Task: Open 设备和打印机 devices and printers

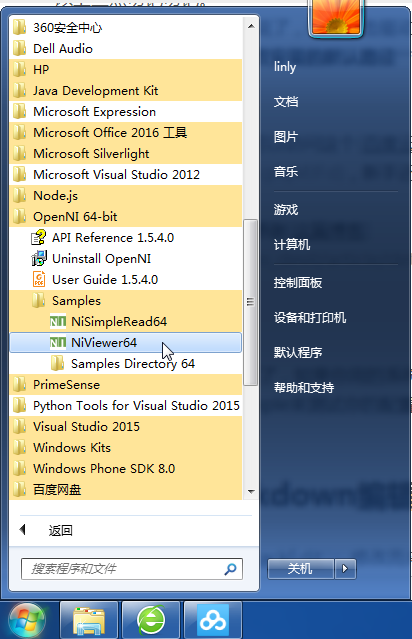Action: [310, 318]
